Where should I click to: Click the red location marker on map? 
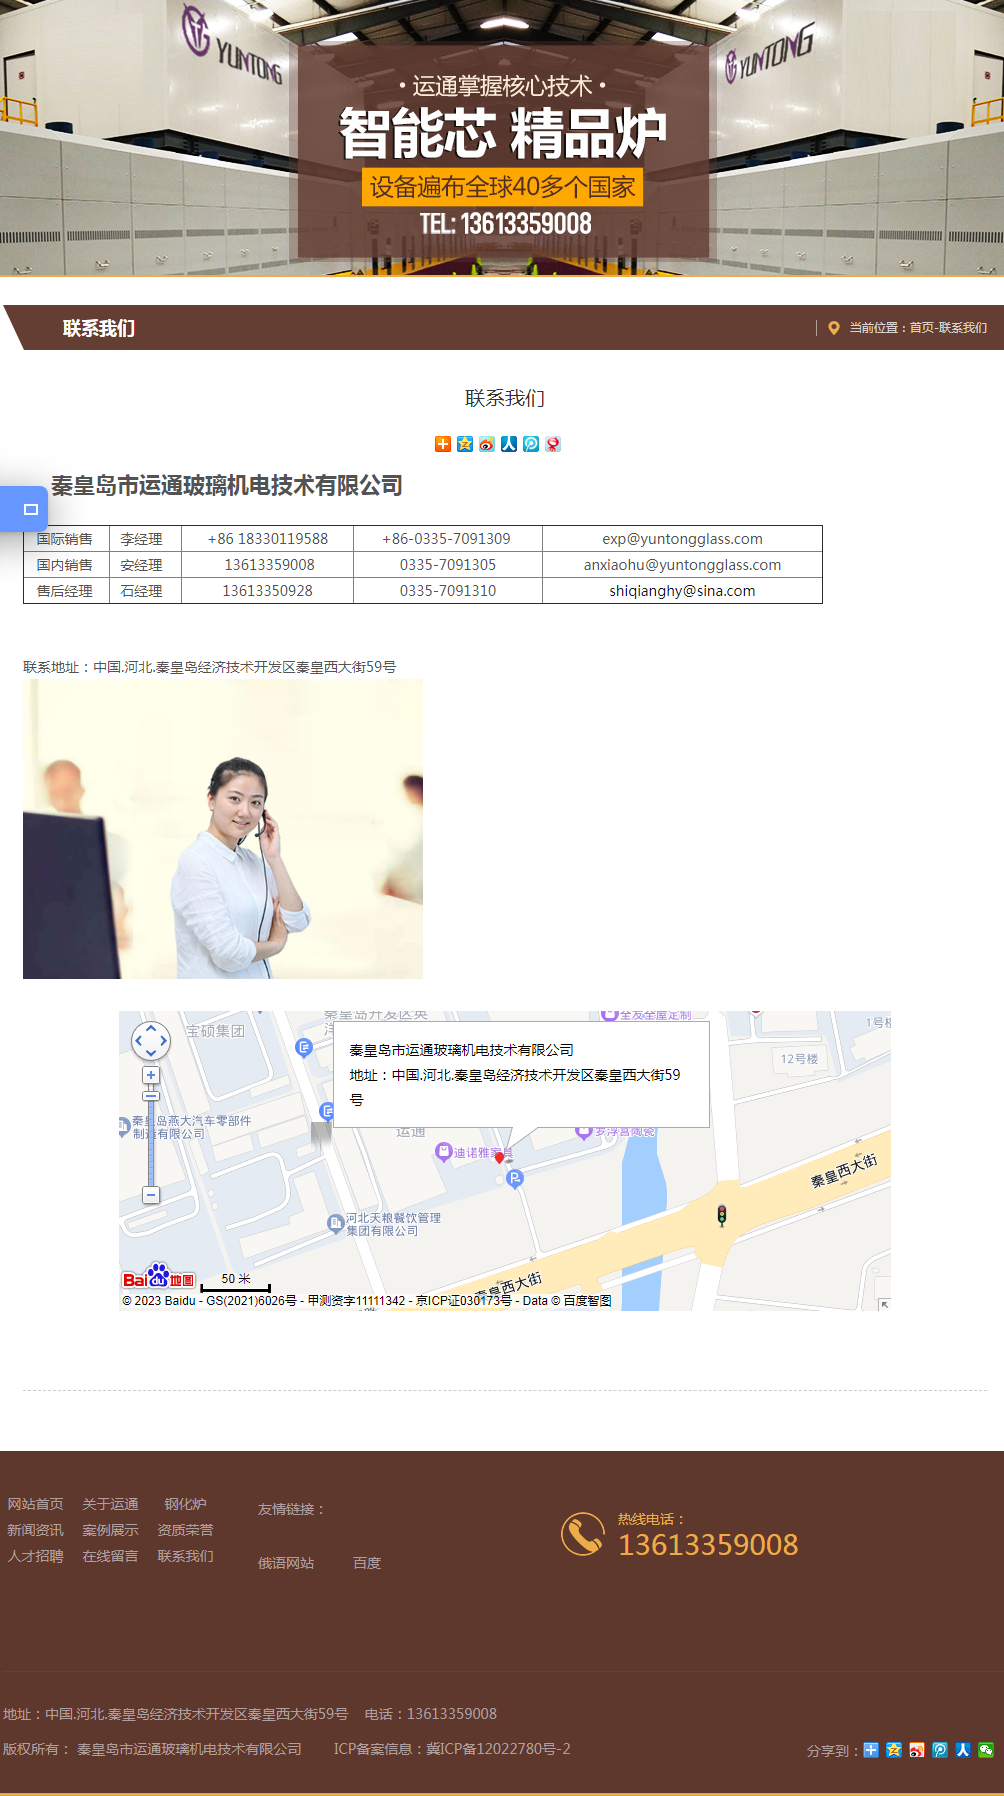(x=500, y=1157)
